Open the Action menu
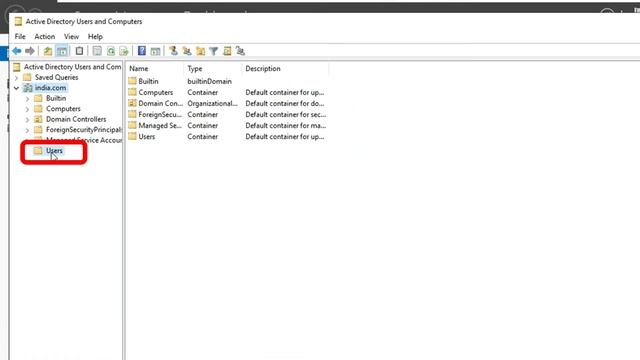640x360 pixels. coord(44,36)
